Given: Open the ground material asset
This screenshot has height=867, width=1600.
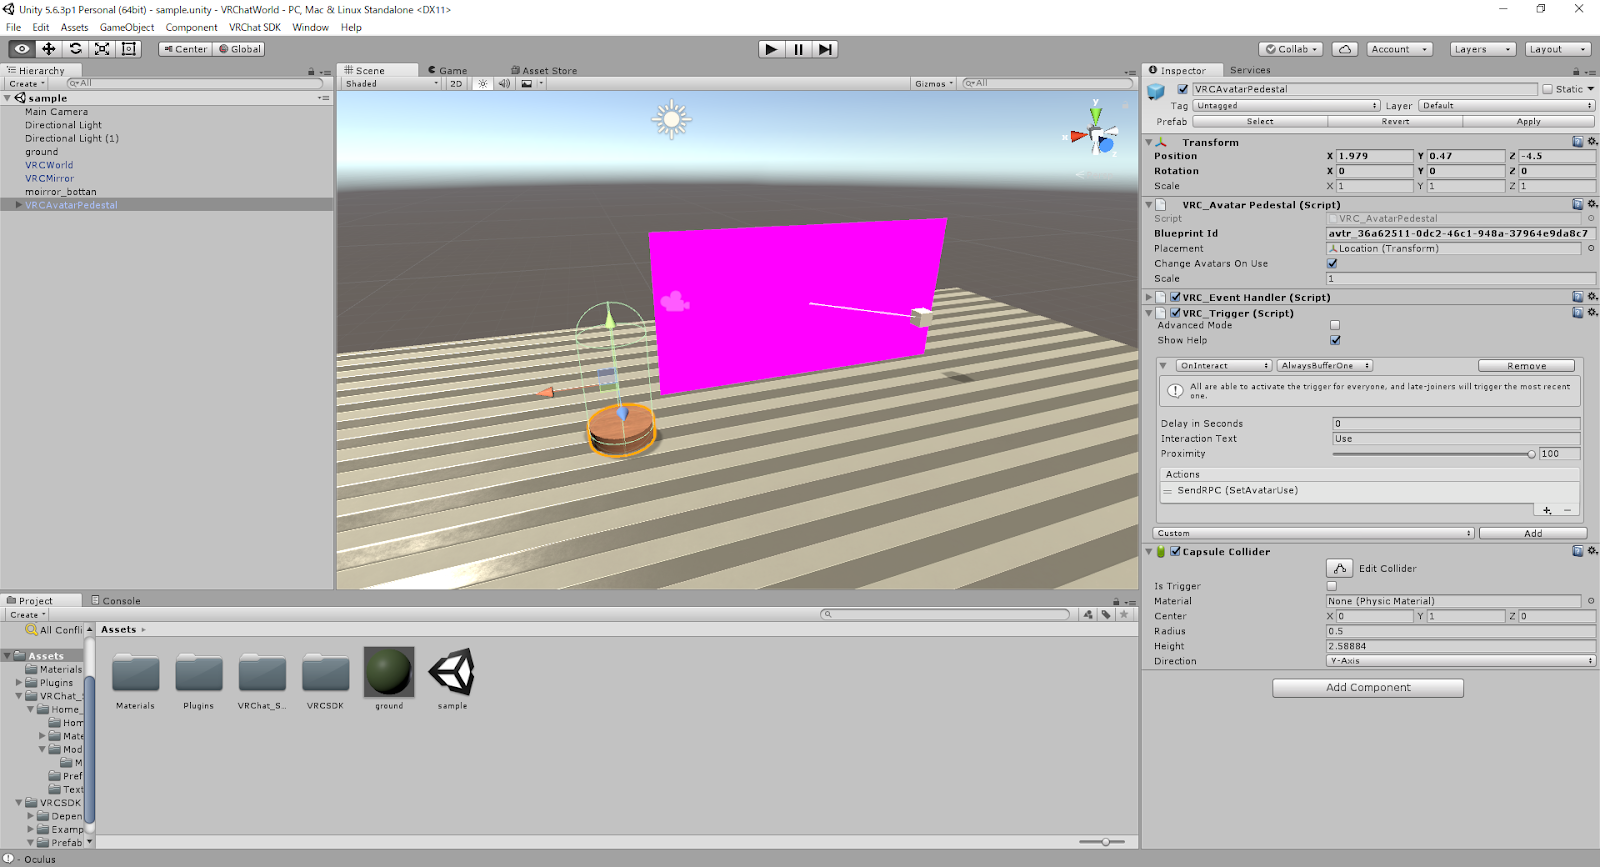Looking at the screenshot, I should pos(389,671).
